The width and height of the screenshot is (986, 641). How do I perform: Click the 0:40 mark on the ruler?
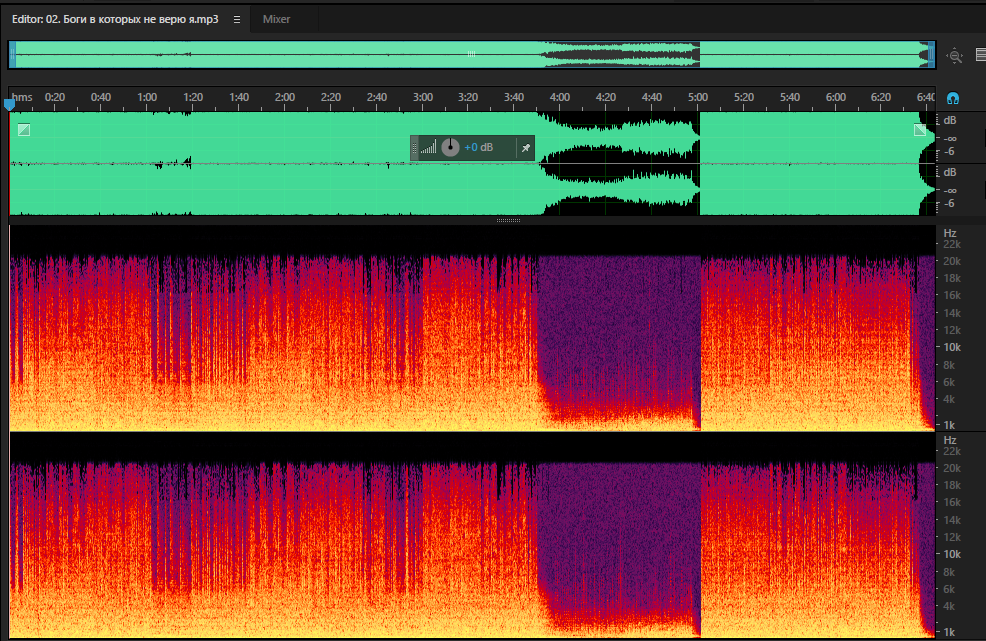click(x=101, y=97)
